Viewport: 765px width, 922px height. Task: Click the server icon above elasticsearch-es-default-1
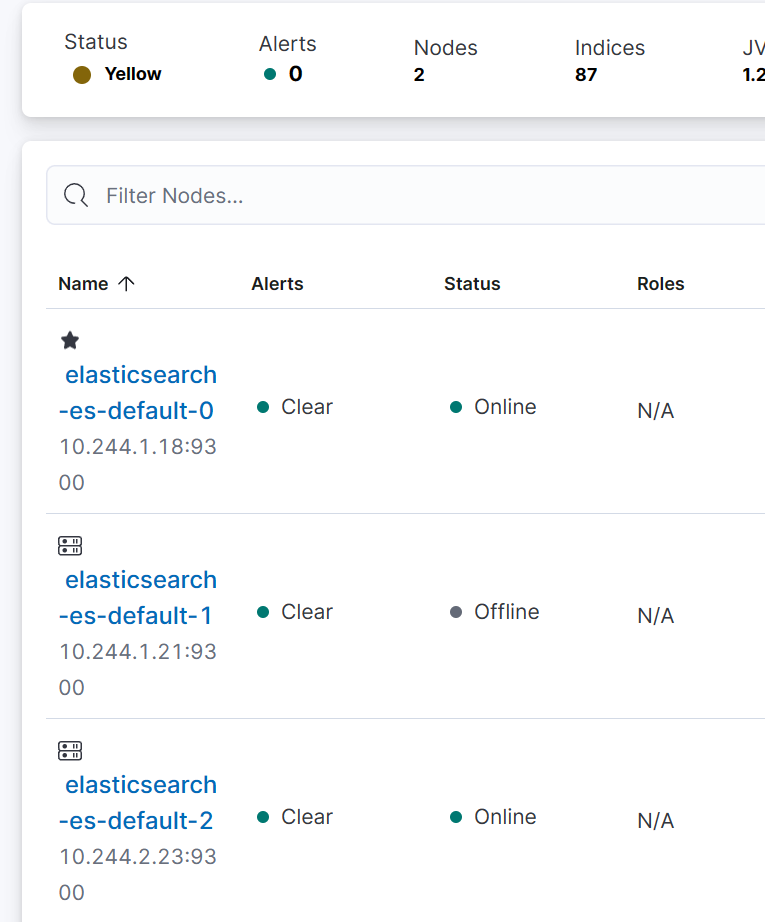coord(70,546)
